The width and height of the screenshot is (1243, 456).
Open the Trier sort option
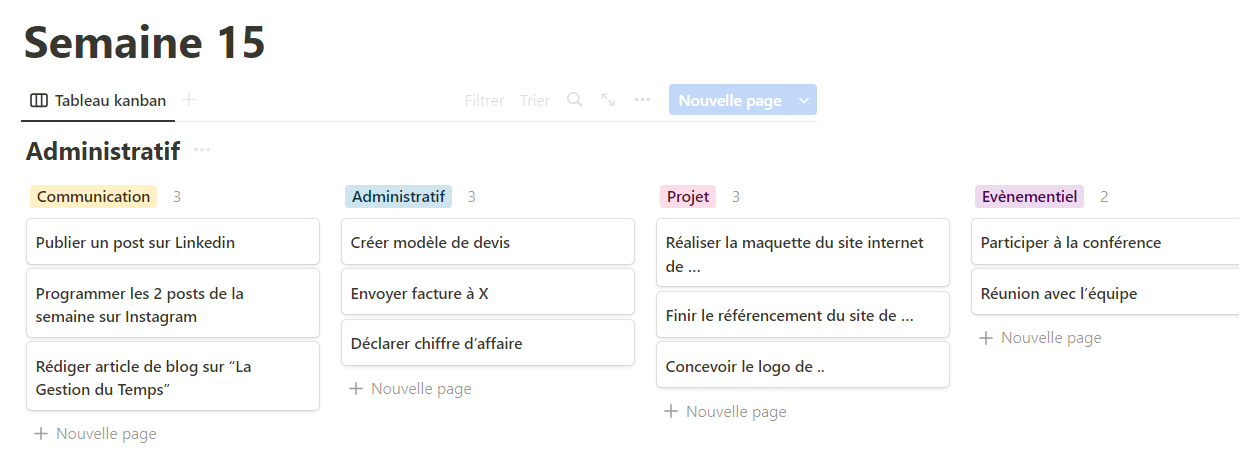point(535,100)
